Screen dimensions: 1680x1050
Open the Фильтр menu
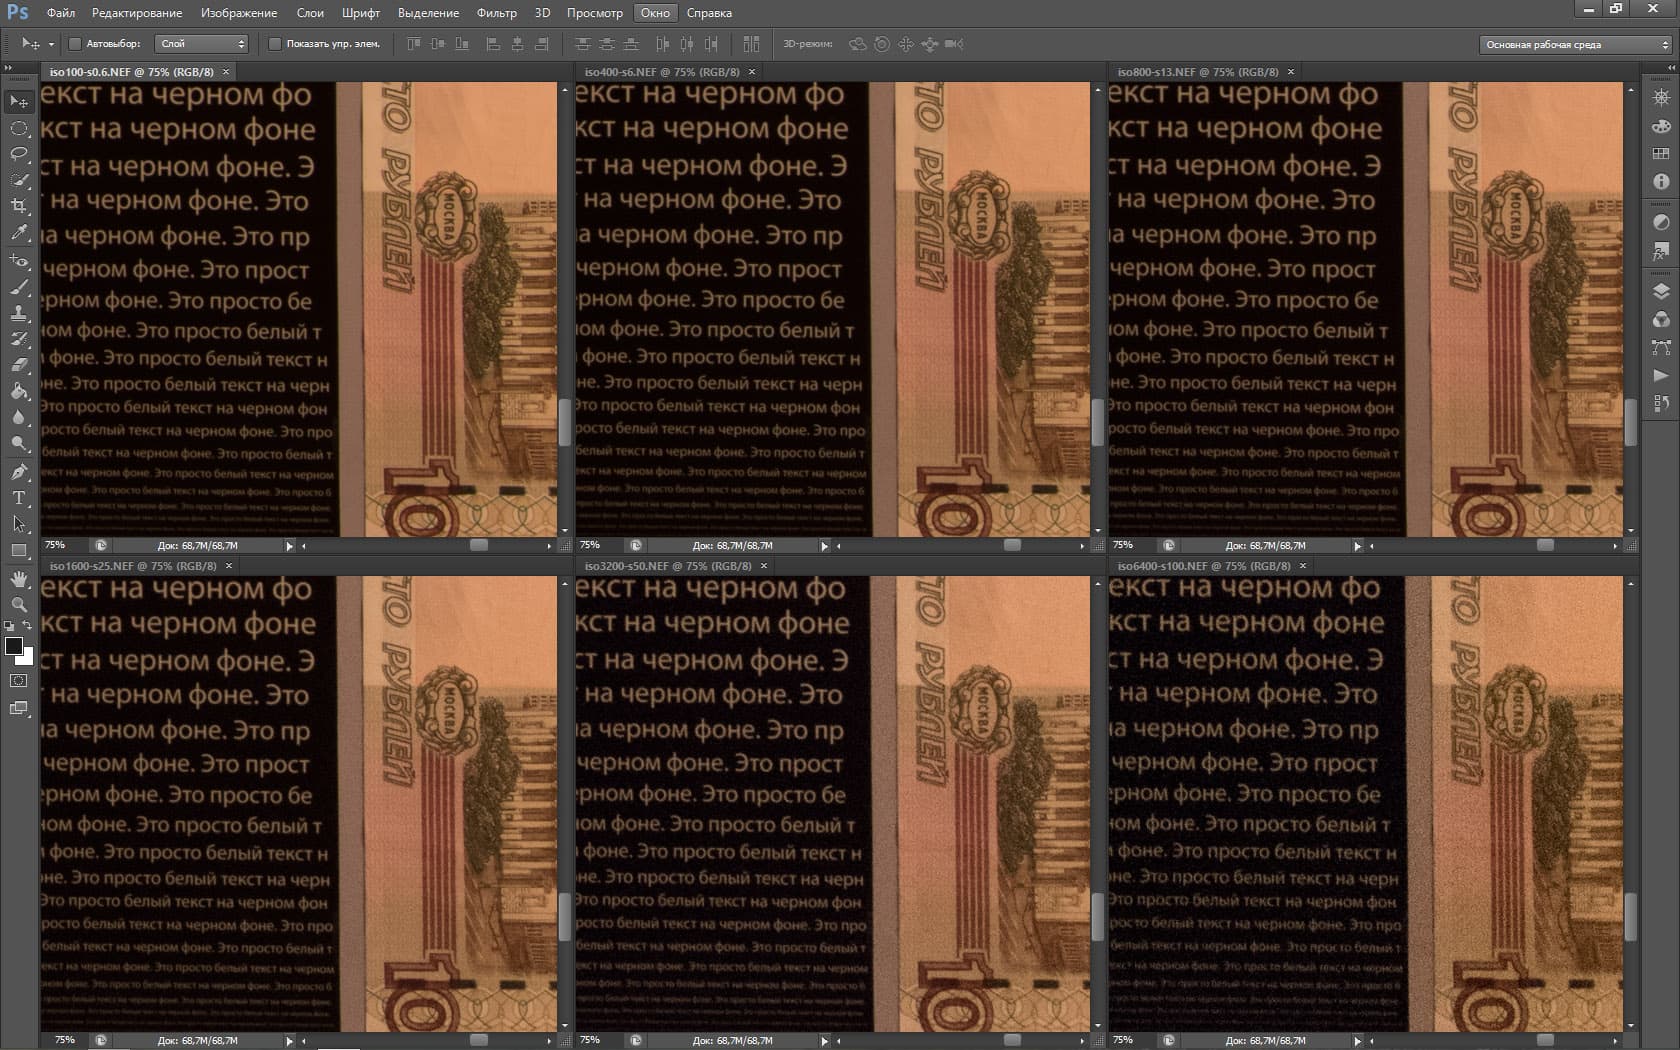[497, 13]
